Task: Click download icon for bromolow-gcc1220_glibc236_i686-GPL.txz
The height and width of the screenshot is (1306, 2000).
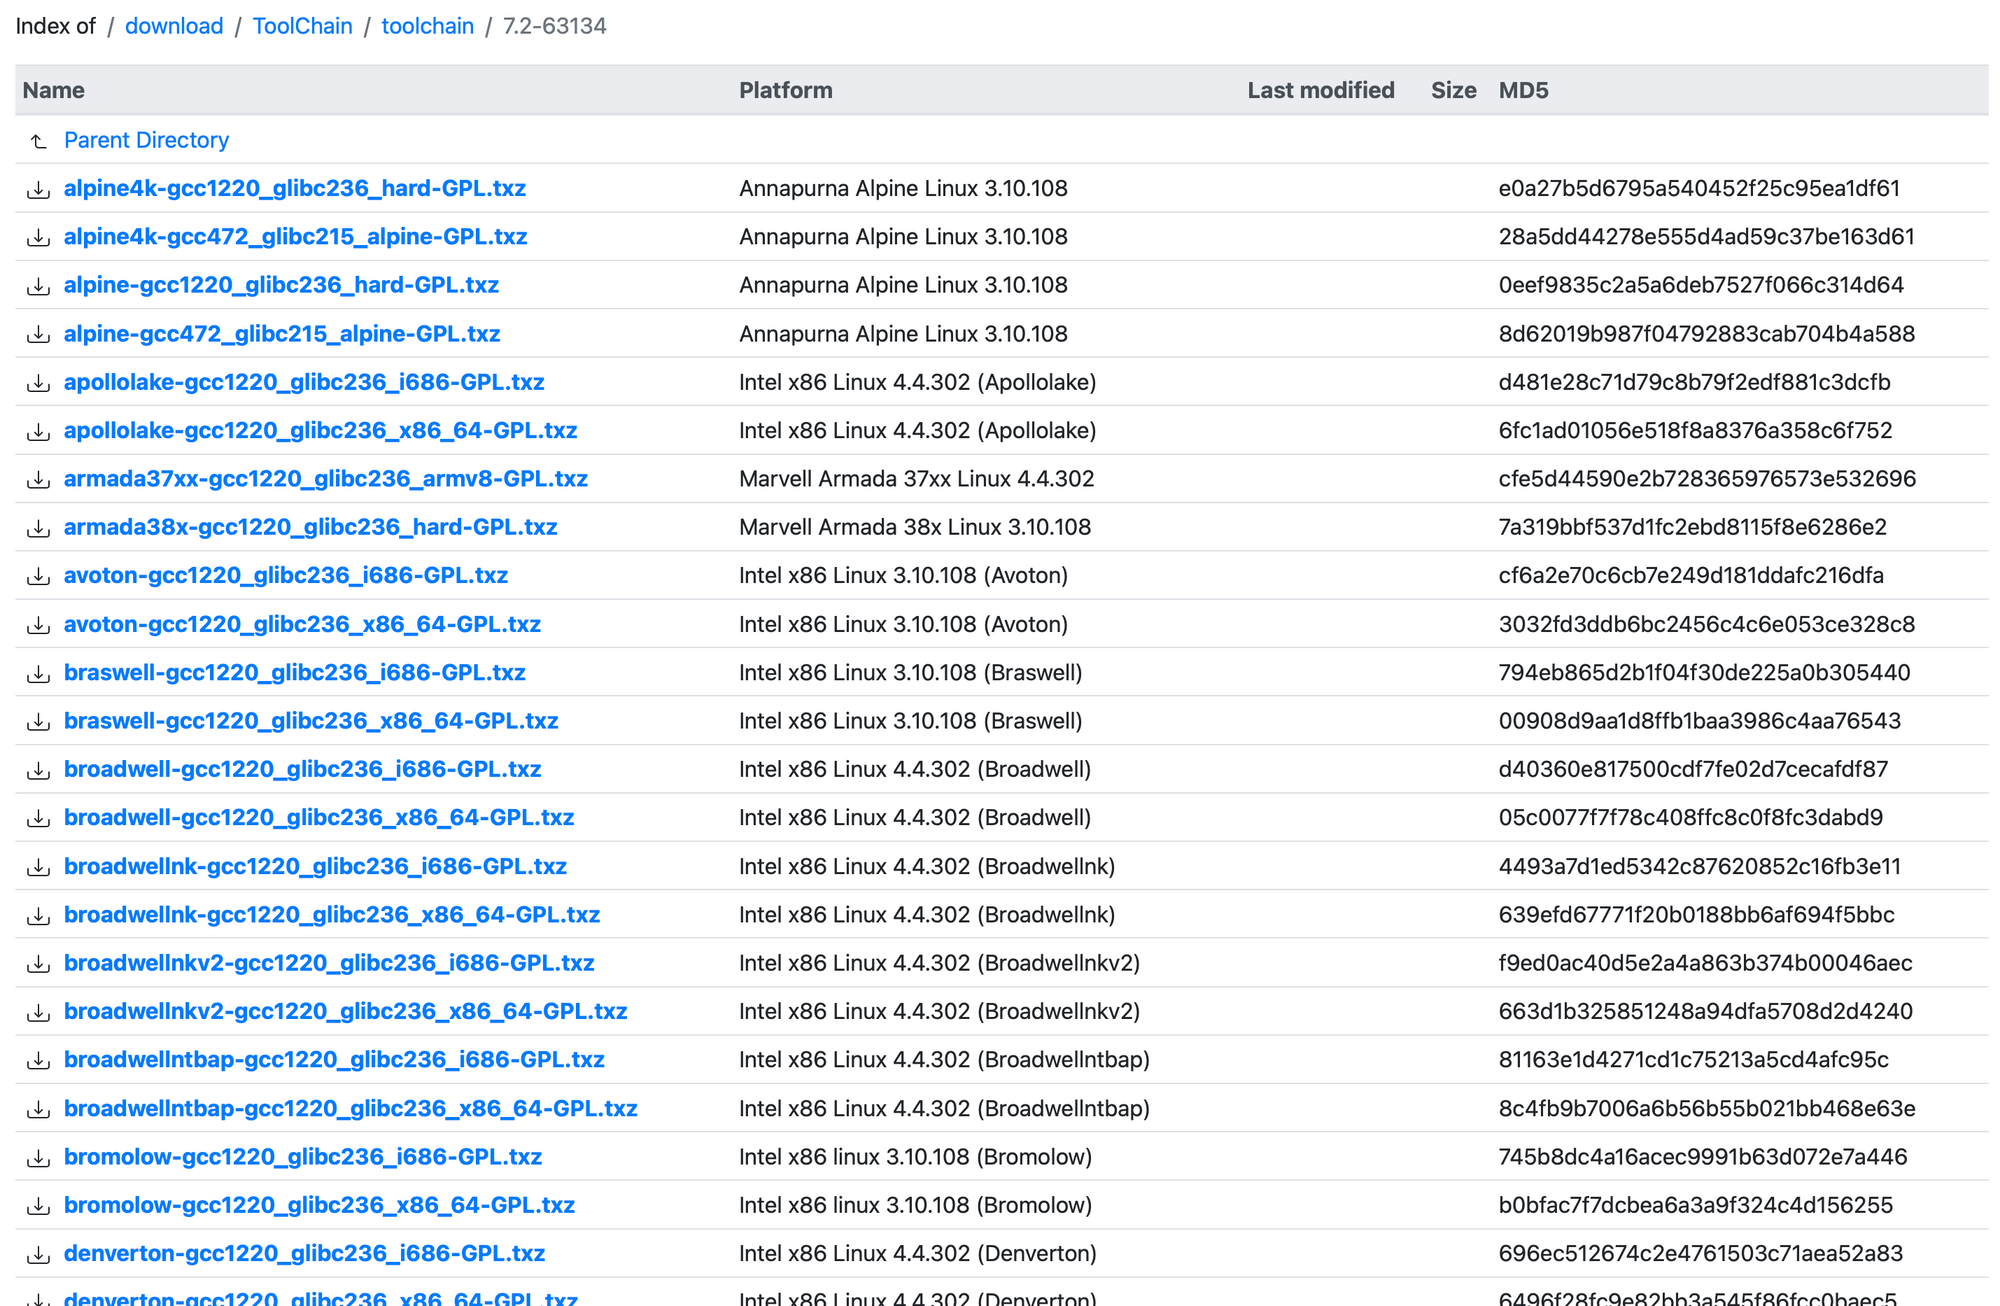Action: pyautogui.click(x=38, y=1157)
